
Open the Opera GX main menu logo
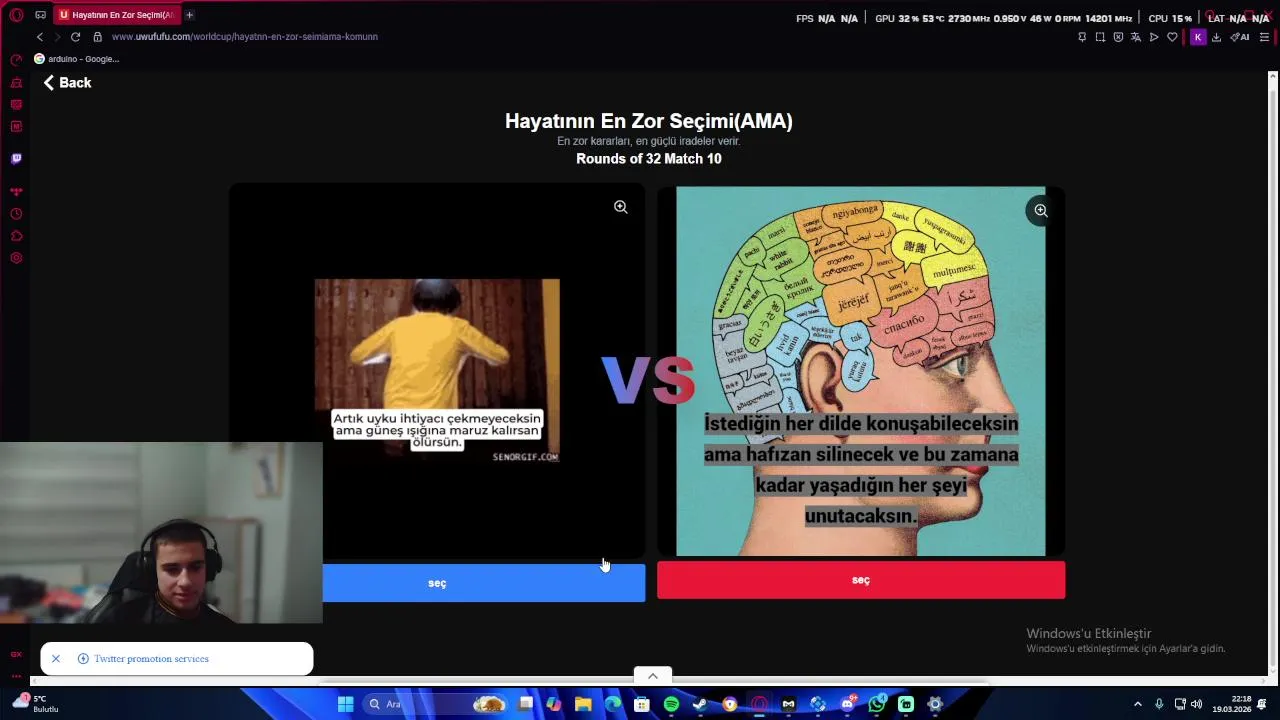tap(16, 15)
